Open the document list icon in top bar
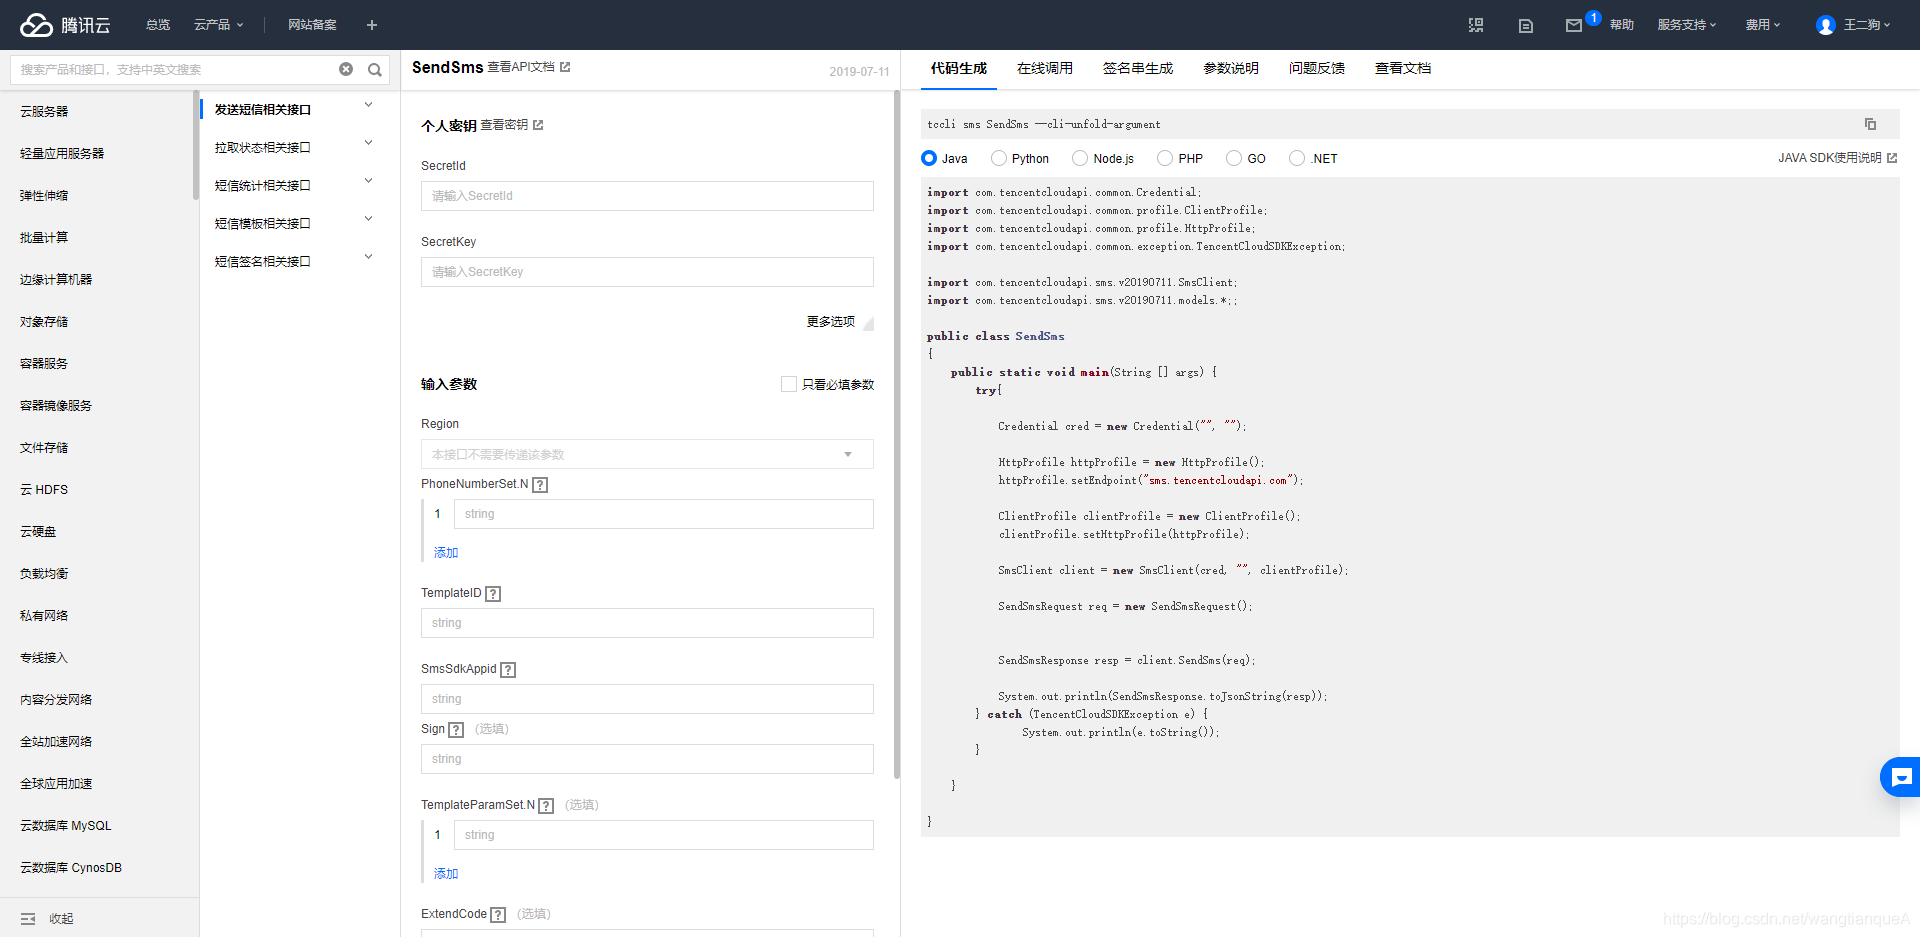The width and height of the screenshot is (1920, 937). 1526,26
